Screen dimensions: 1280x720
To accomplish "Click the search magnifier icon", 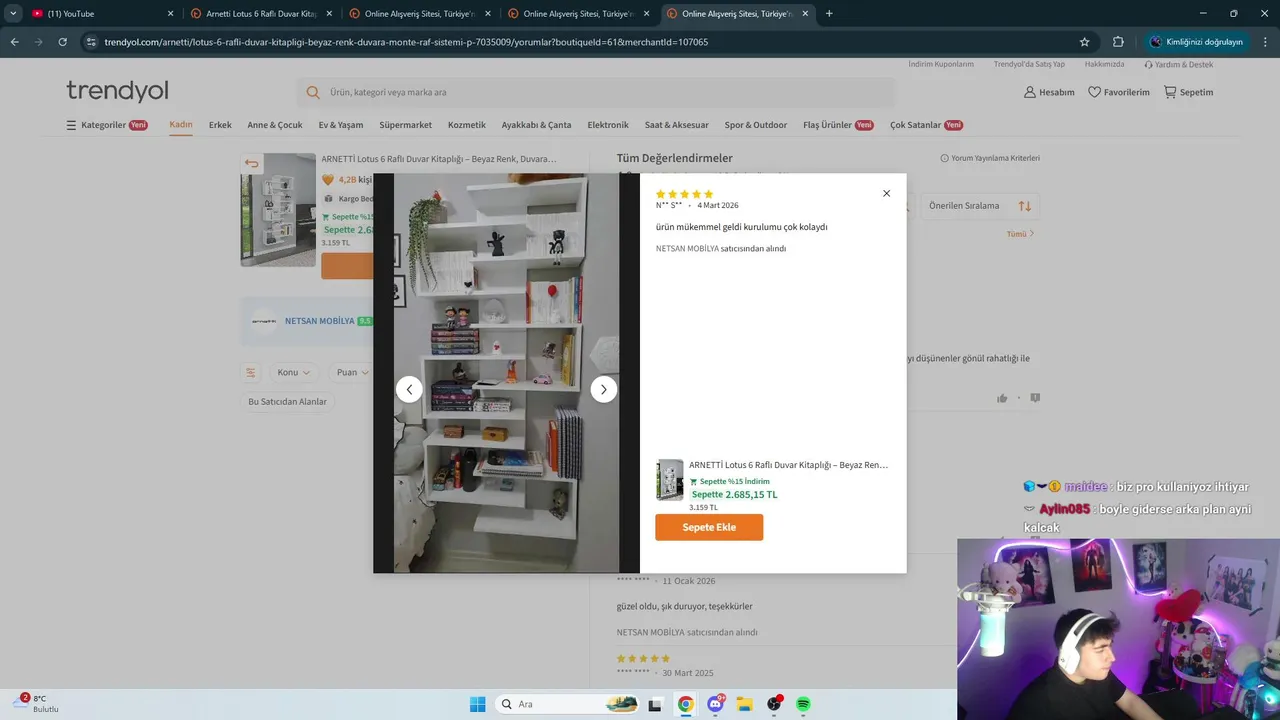I will point(313,92).
